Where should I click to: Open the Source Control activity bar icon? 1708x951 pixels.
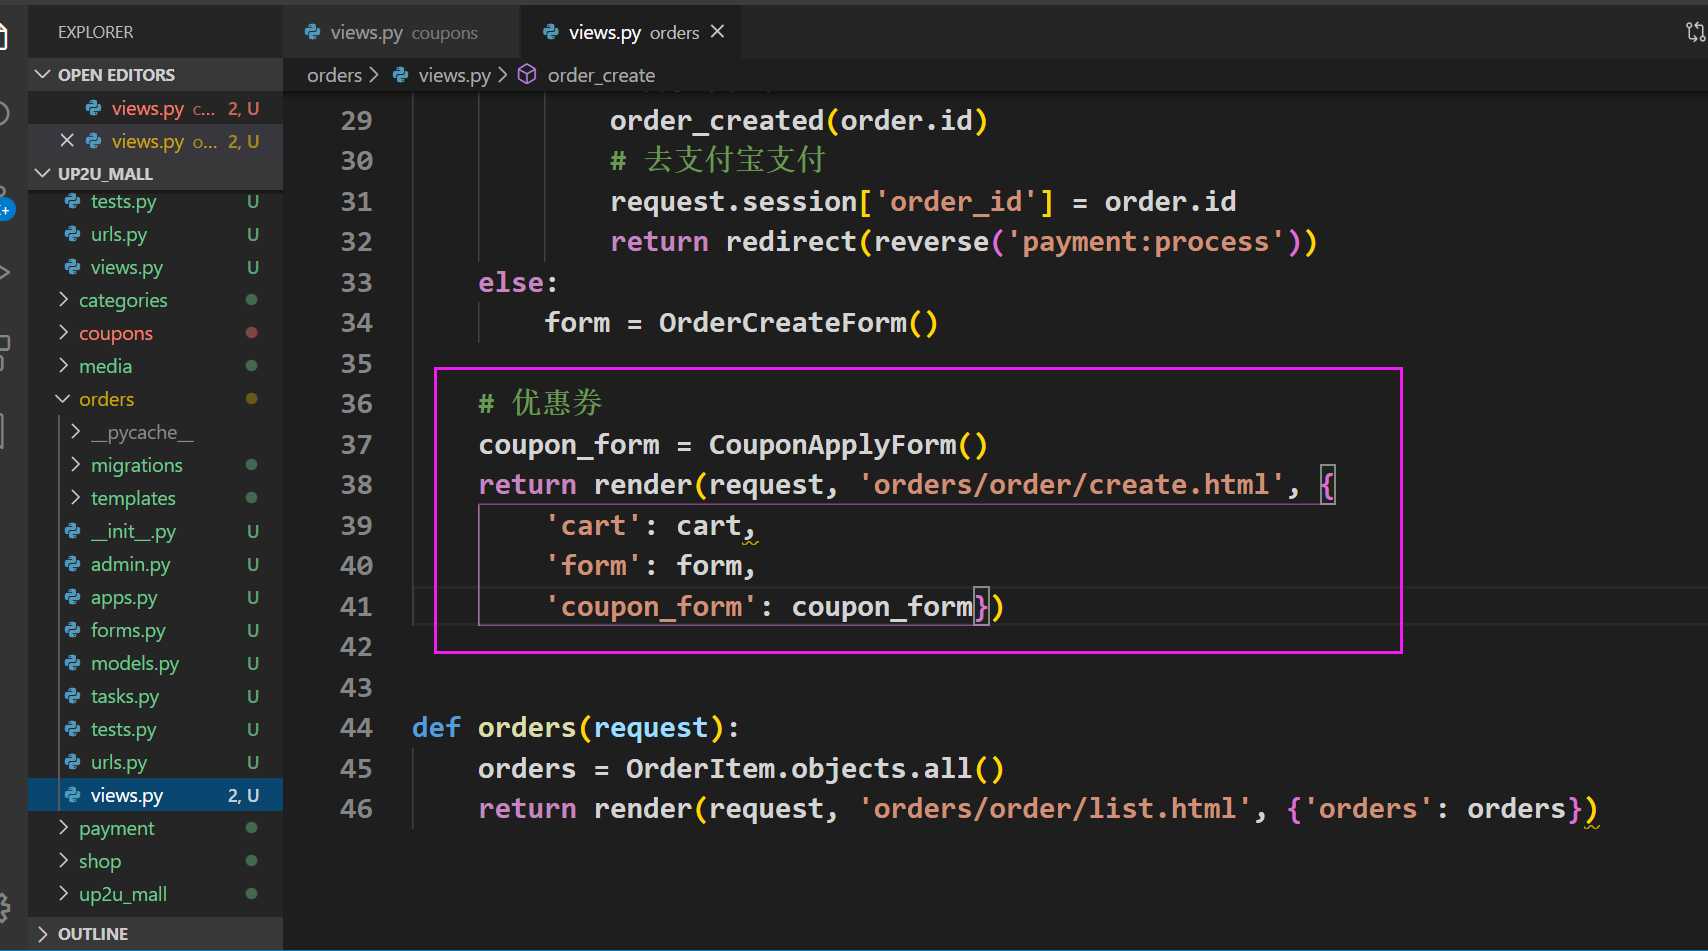(4, 202)
